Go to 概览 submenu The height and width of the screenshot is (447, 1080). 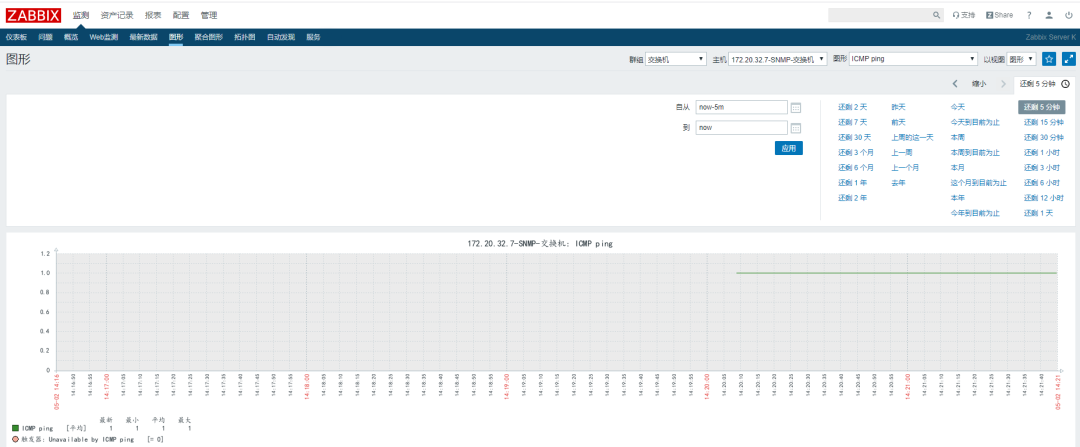pos(71,37)
